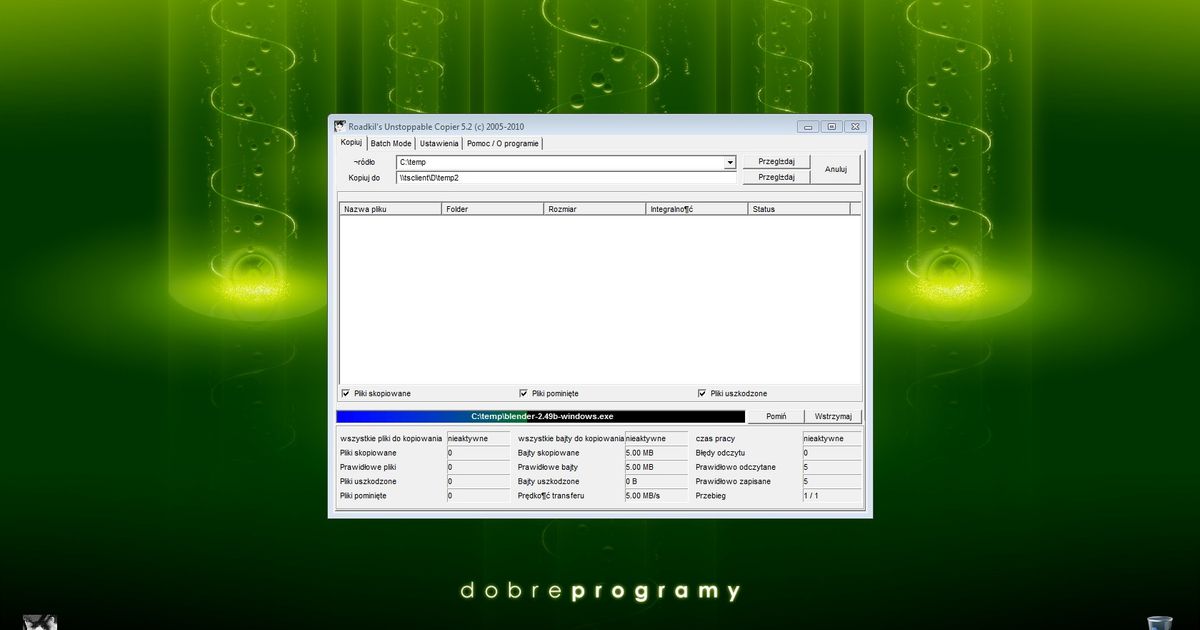
Task: Open the user avatar thumbnail in the bottom-left desktop corner
Action: (x=40, y=622)
